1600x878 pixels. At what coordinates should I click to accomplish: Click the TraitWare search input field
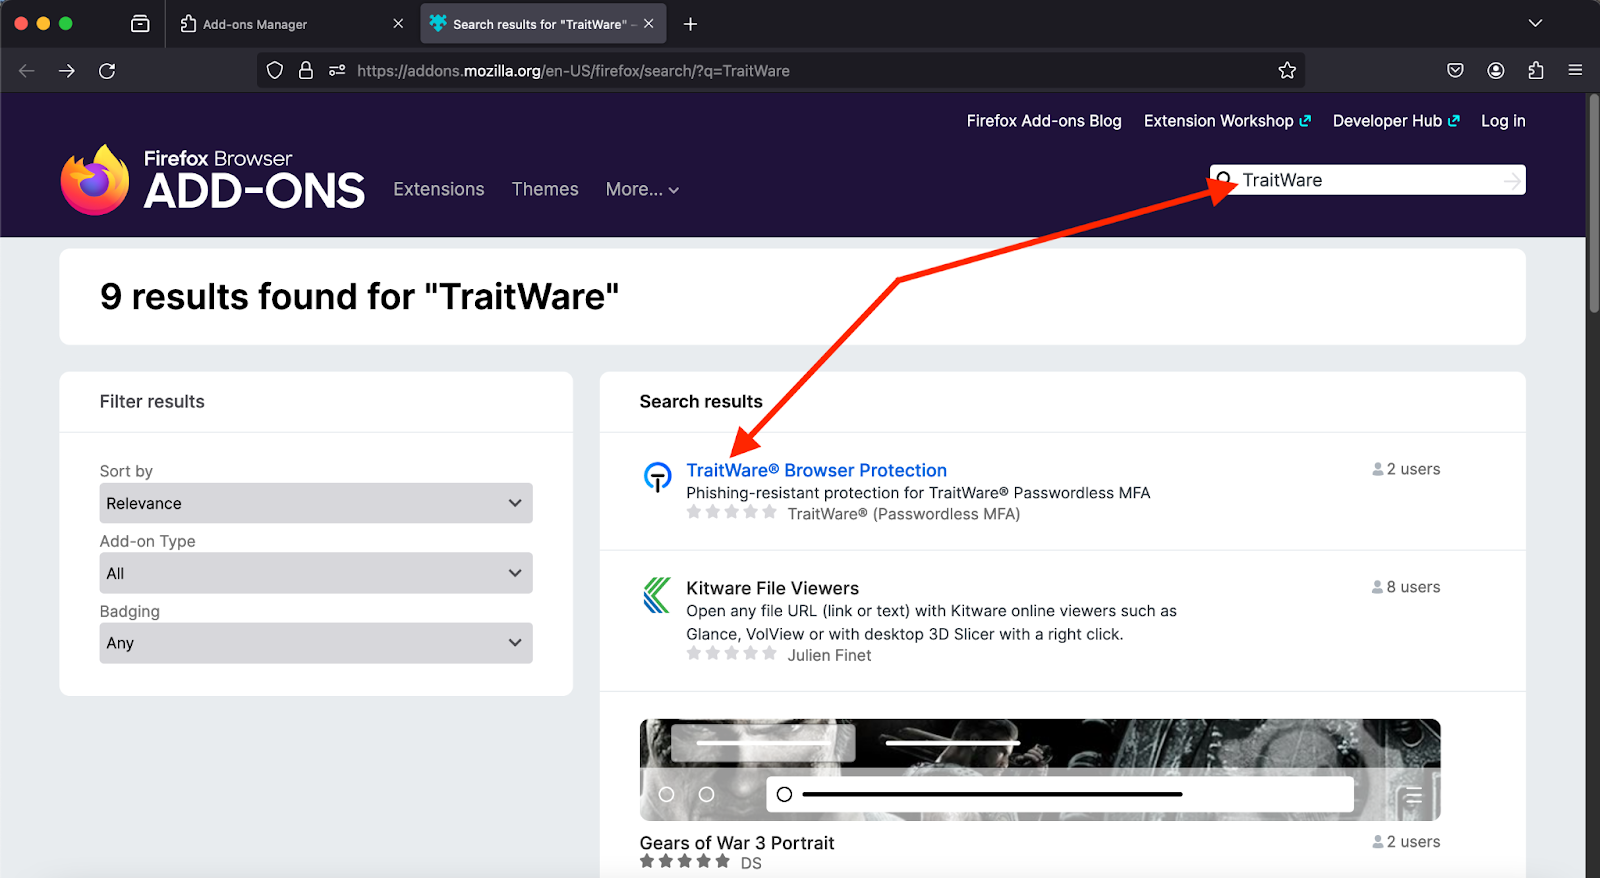1367,180
